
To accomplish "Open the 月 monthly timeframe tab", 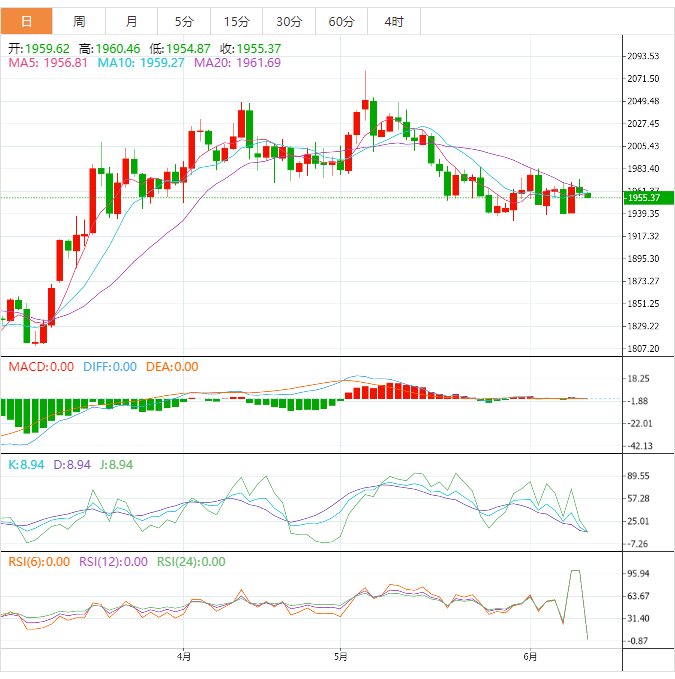I will point(132,21).
